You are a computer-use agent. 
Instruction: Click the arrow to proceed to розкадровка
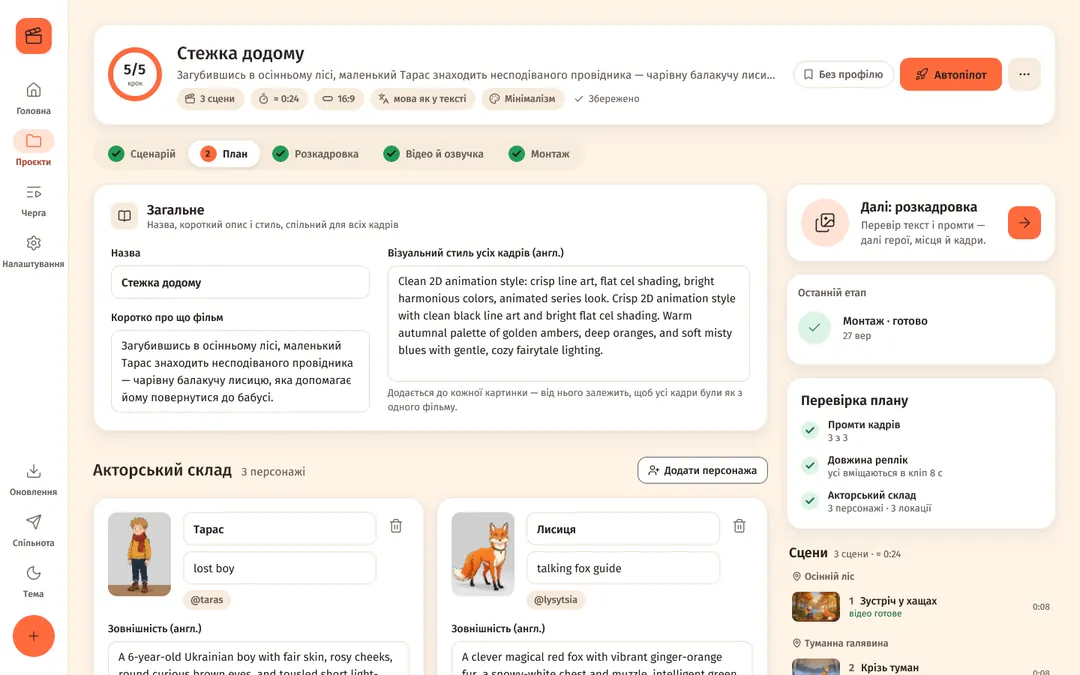pyautogui.click(x=1024, y=222)
